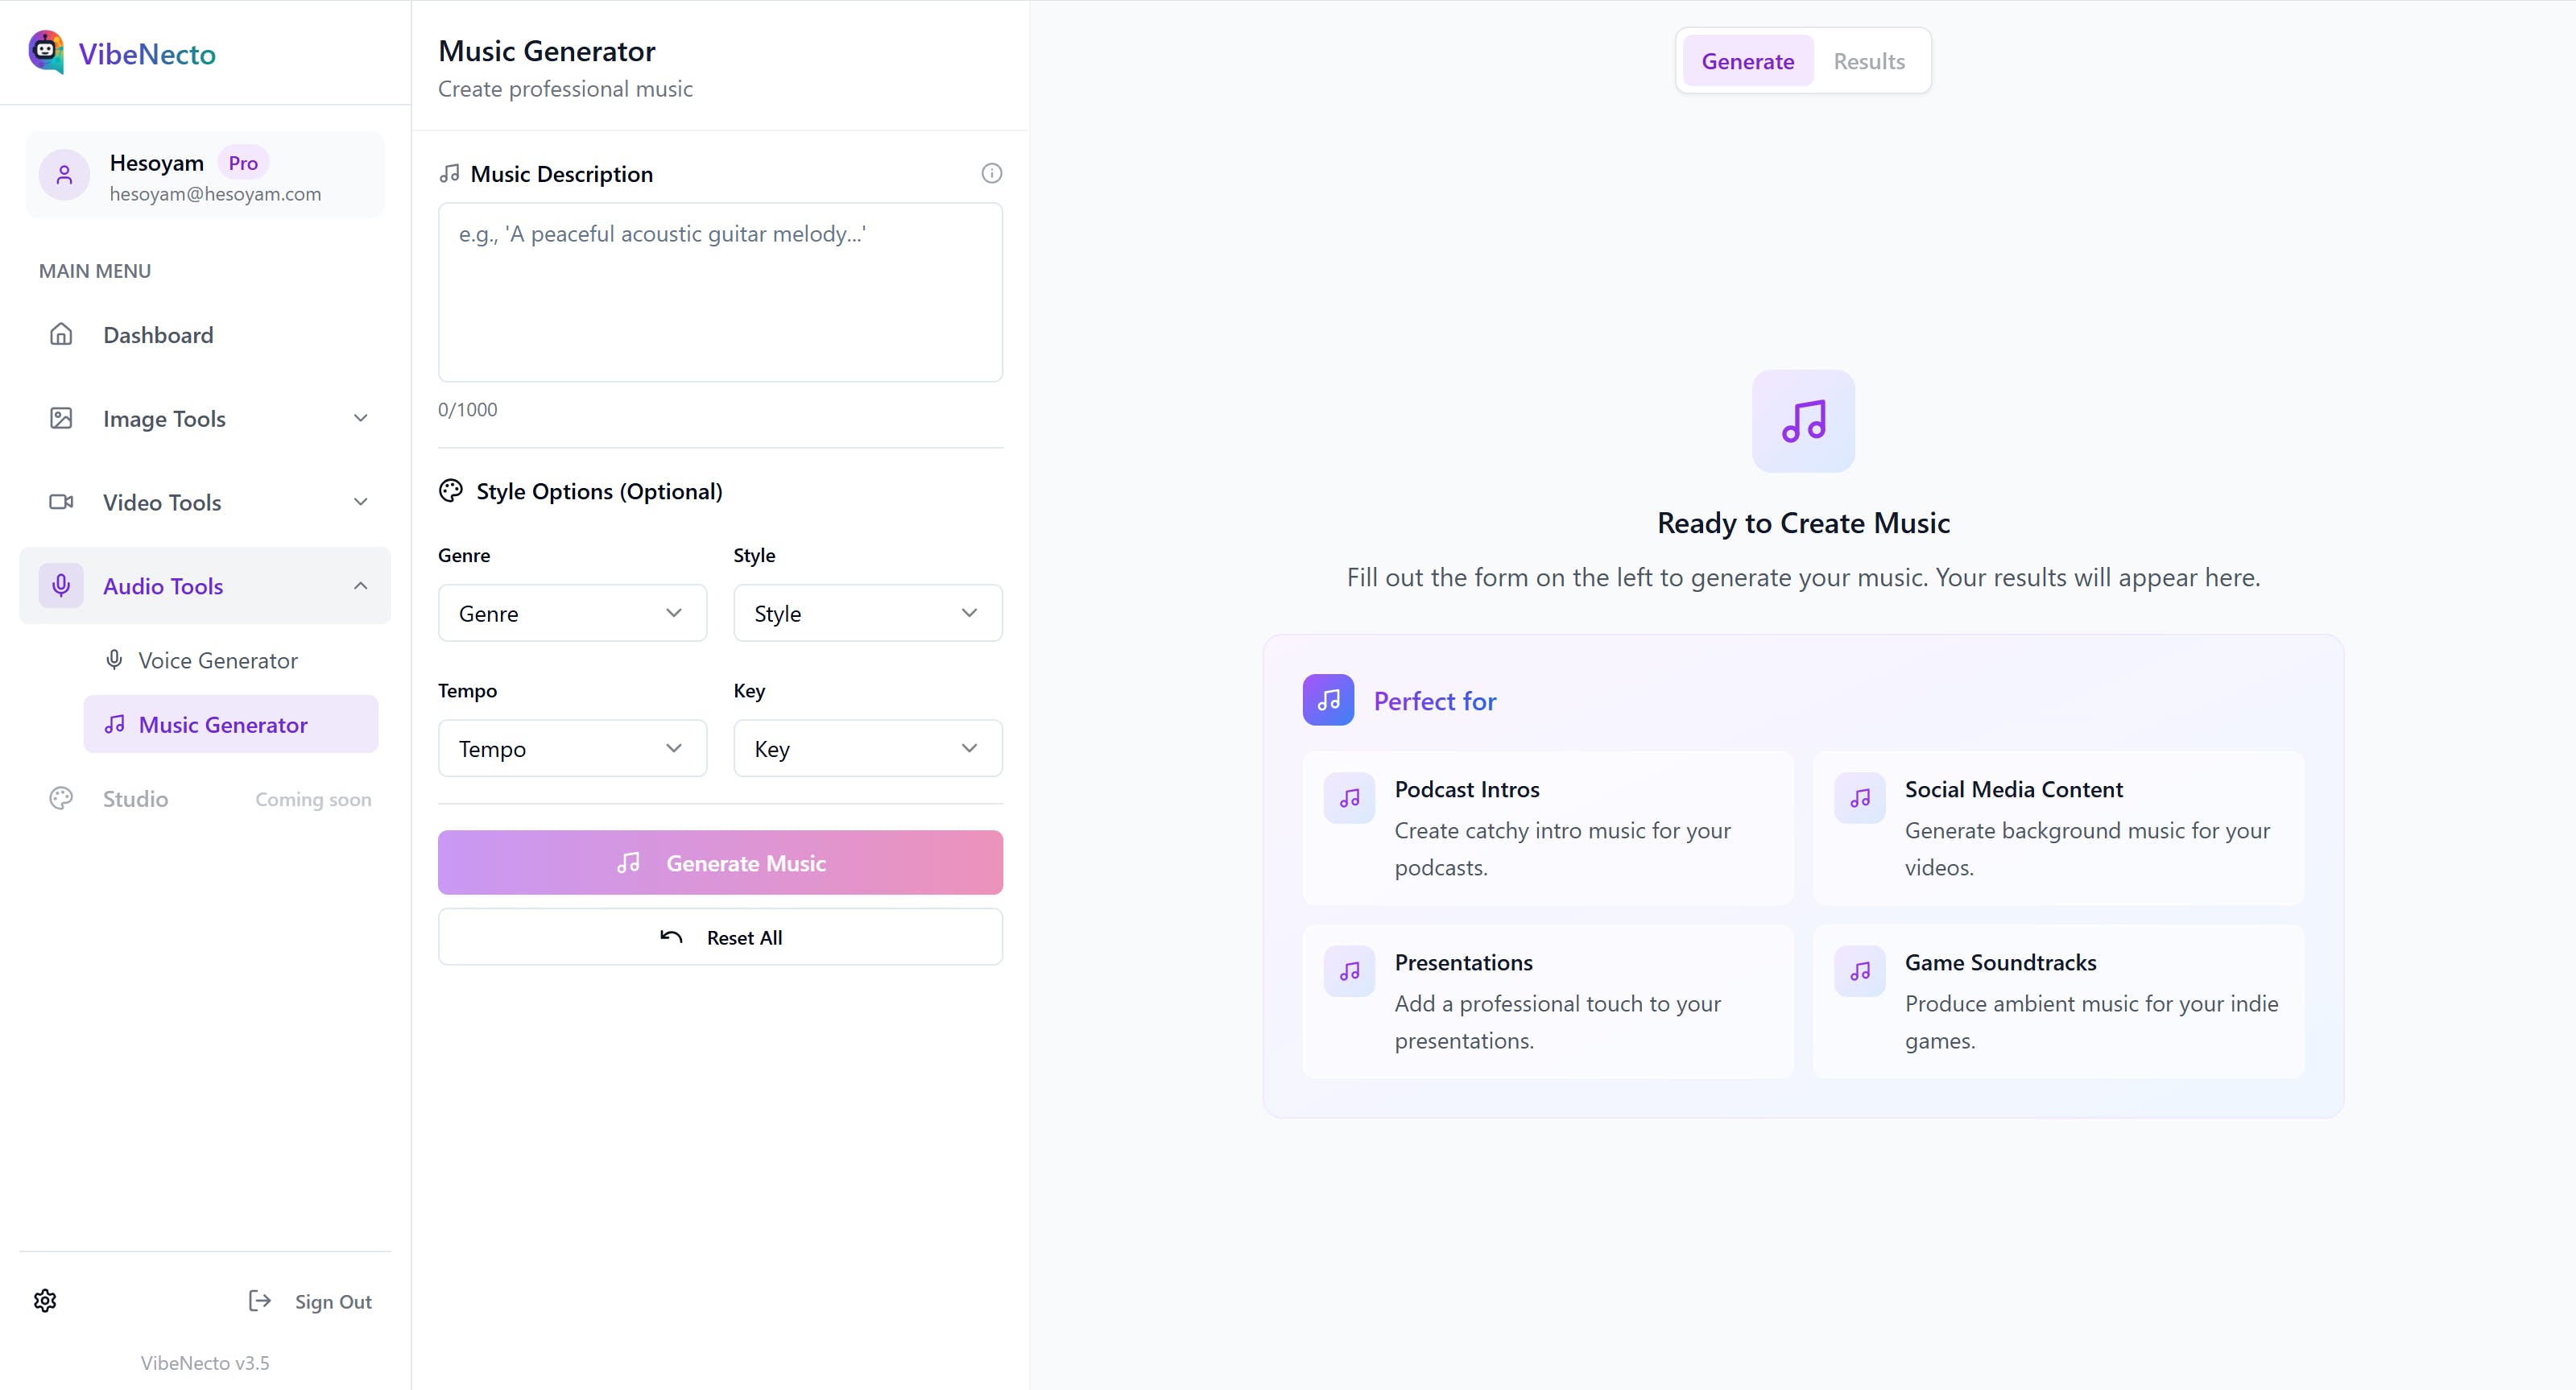
Task: Click the Game Soundtracks card
Action: pos(2058,1001)
